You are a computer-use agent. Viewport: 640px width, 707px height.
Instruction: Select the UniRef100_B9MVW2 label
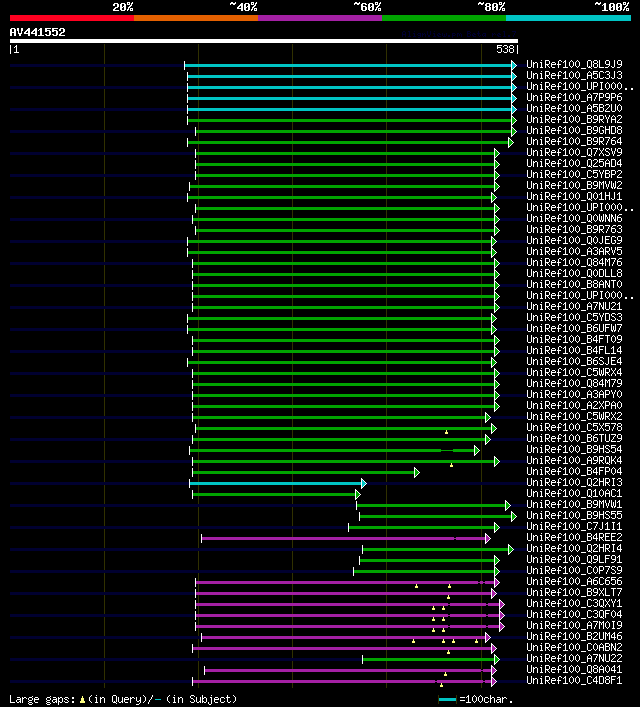coord(574,185)
